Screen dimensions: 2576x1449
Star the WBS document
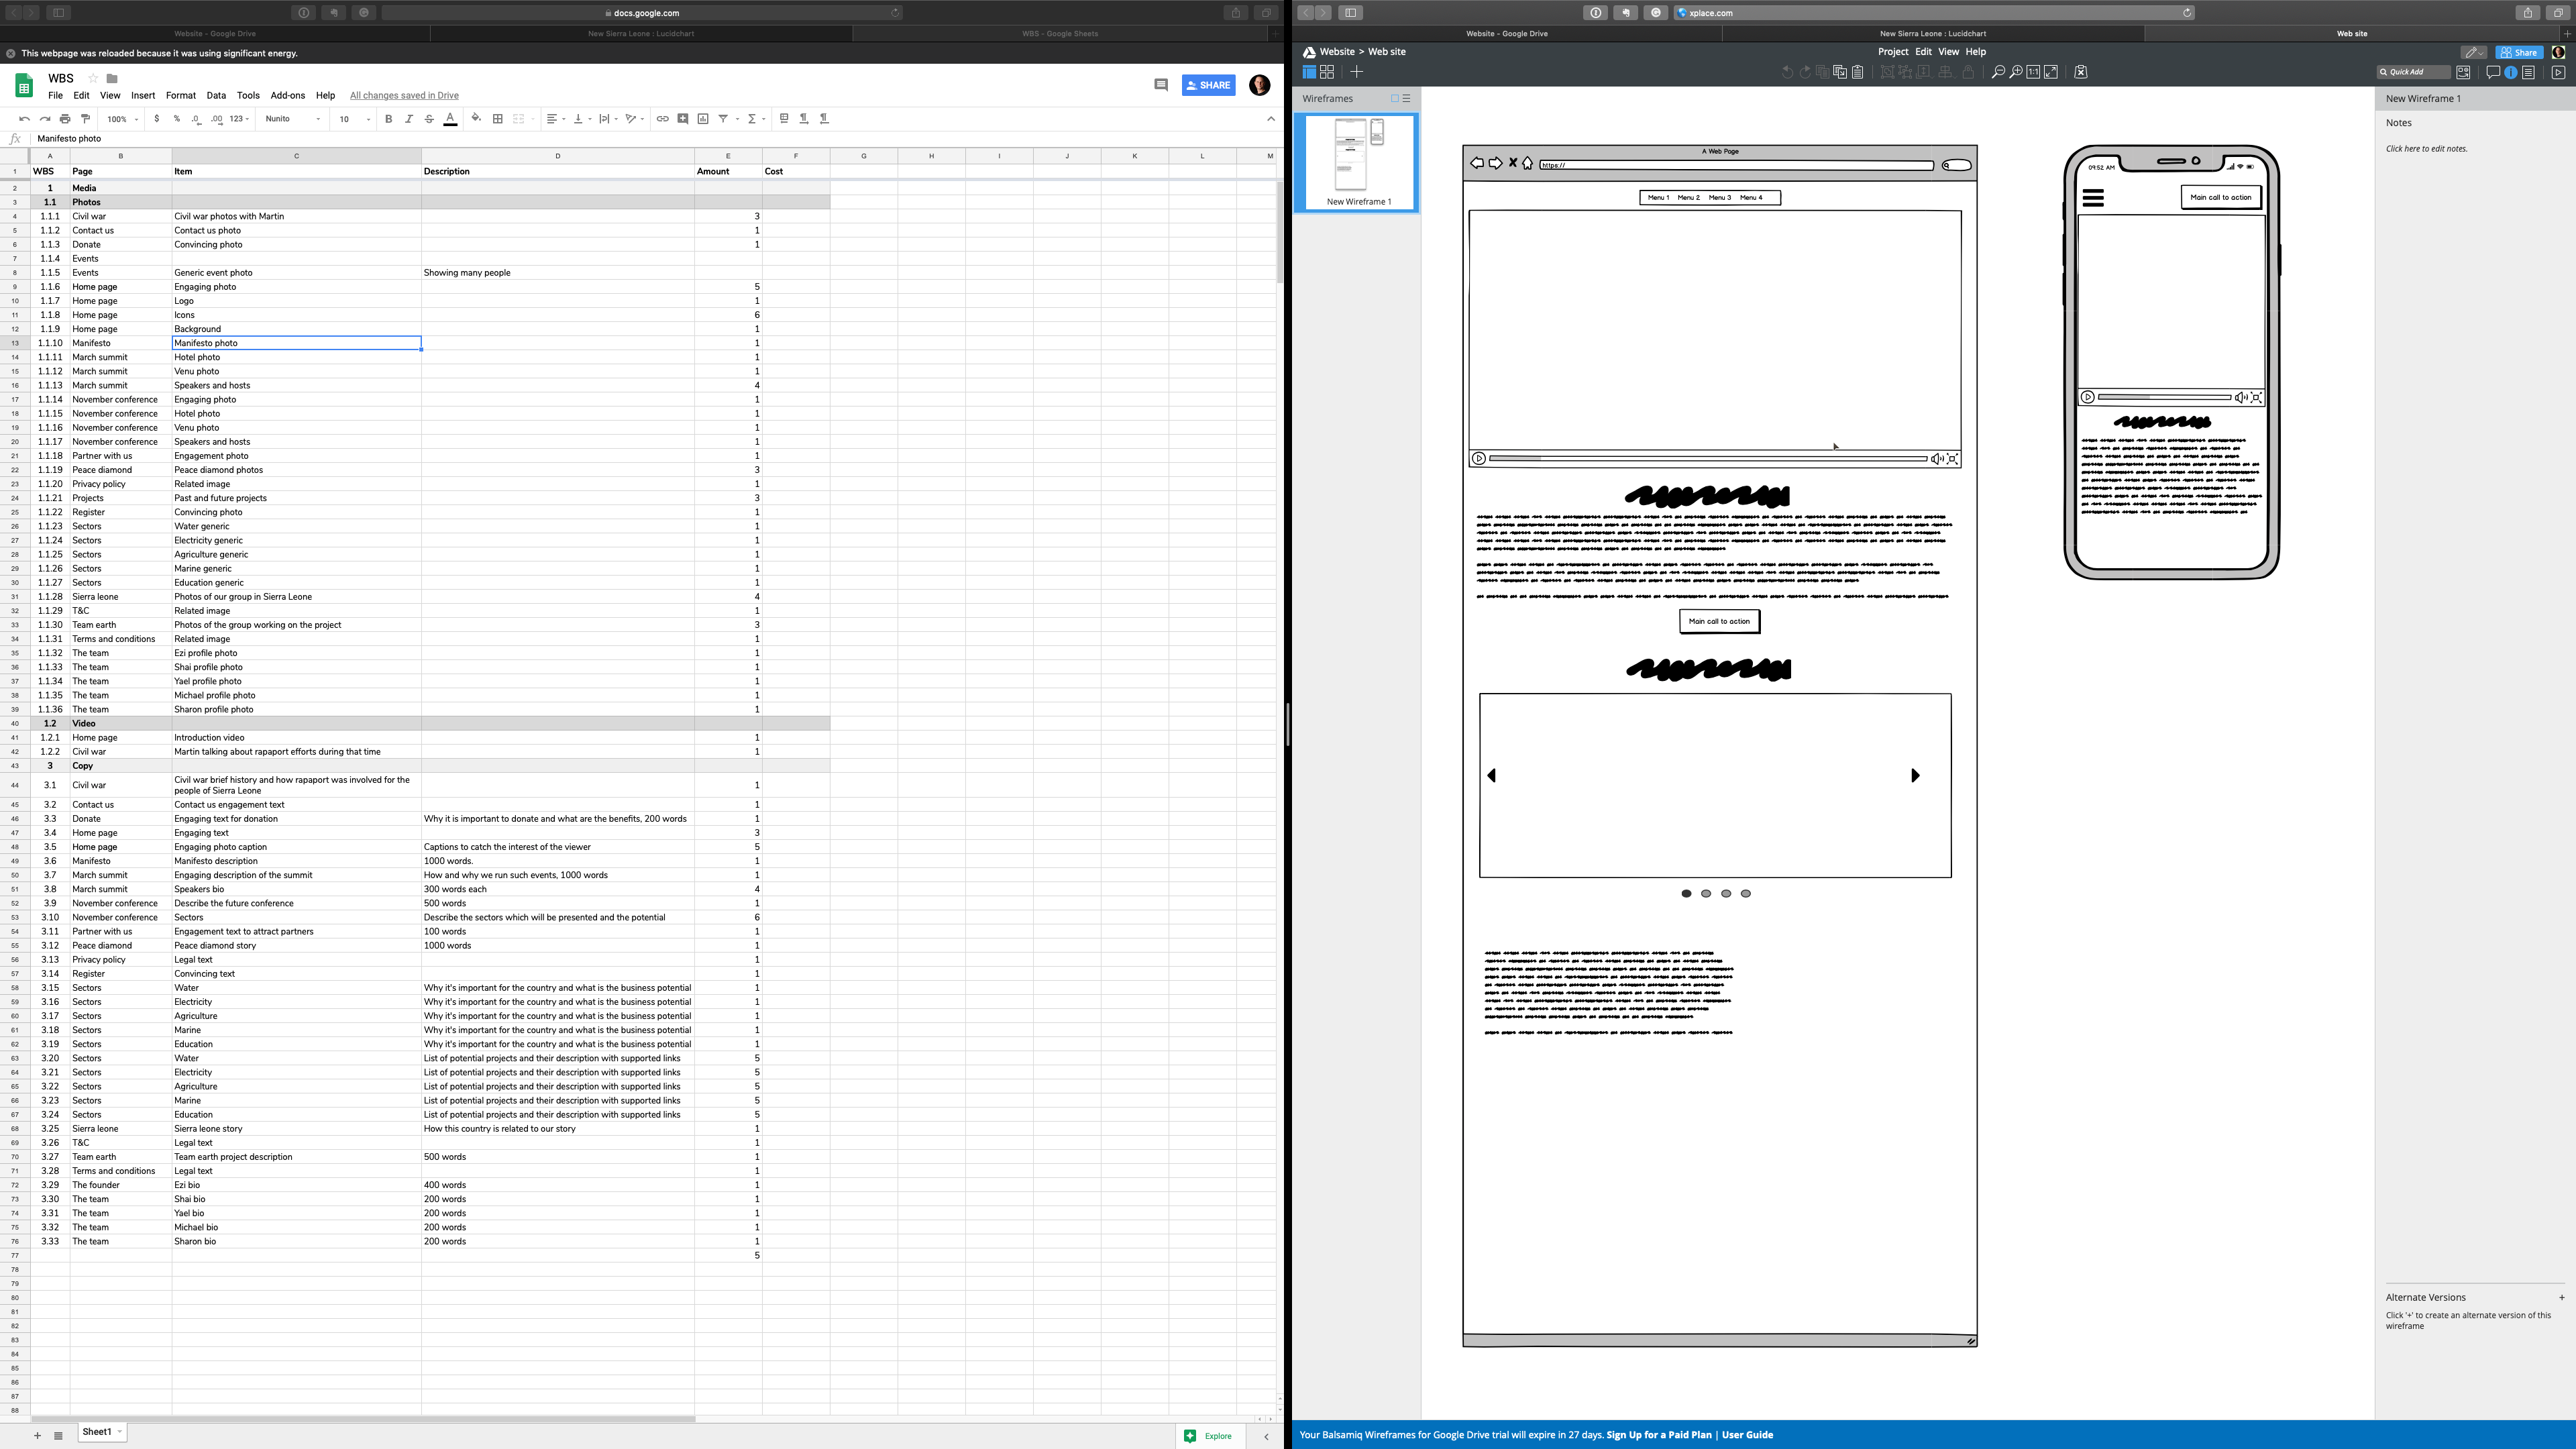tap(93, 78)
